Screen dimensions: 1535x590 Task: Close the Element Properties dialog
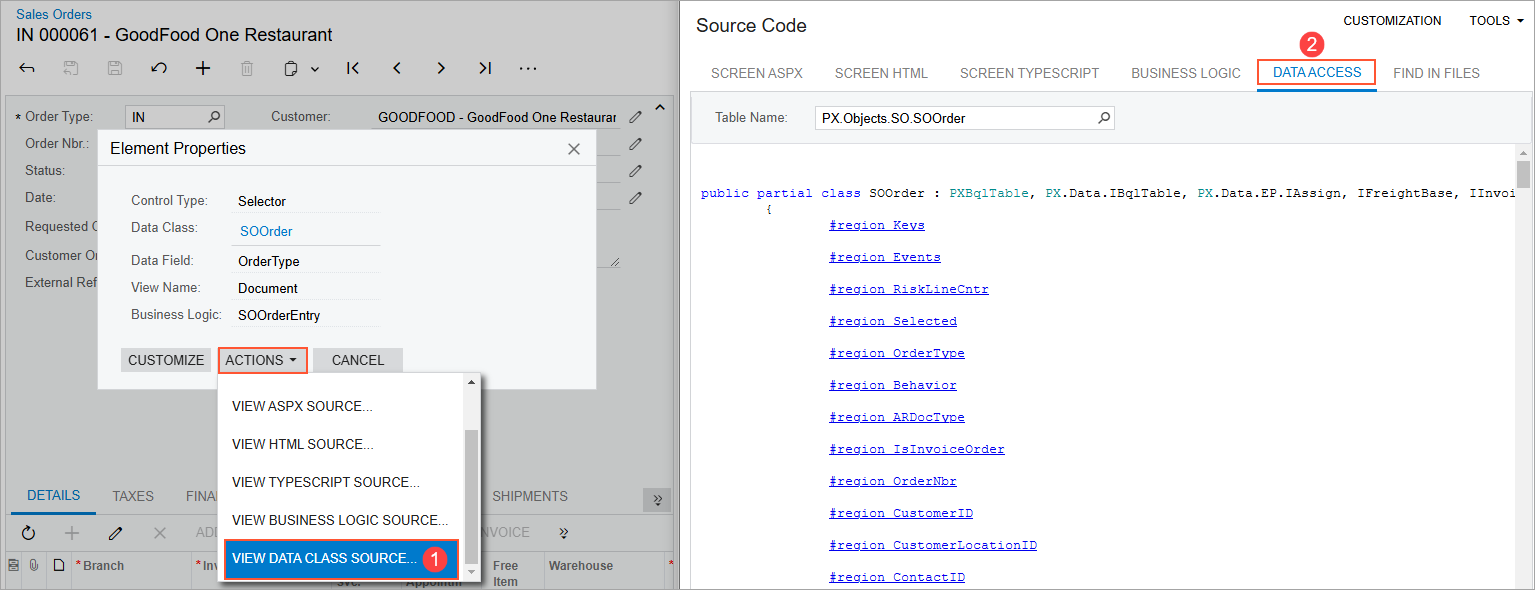point(574,149)
